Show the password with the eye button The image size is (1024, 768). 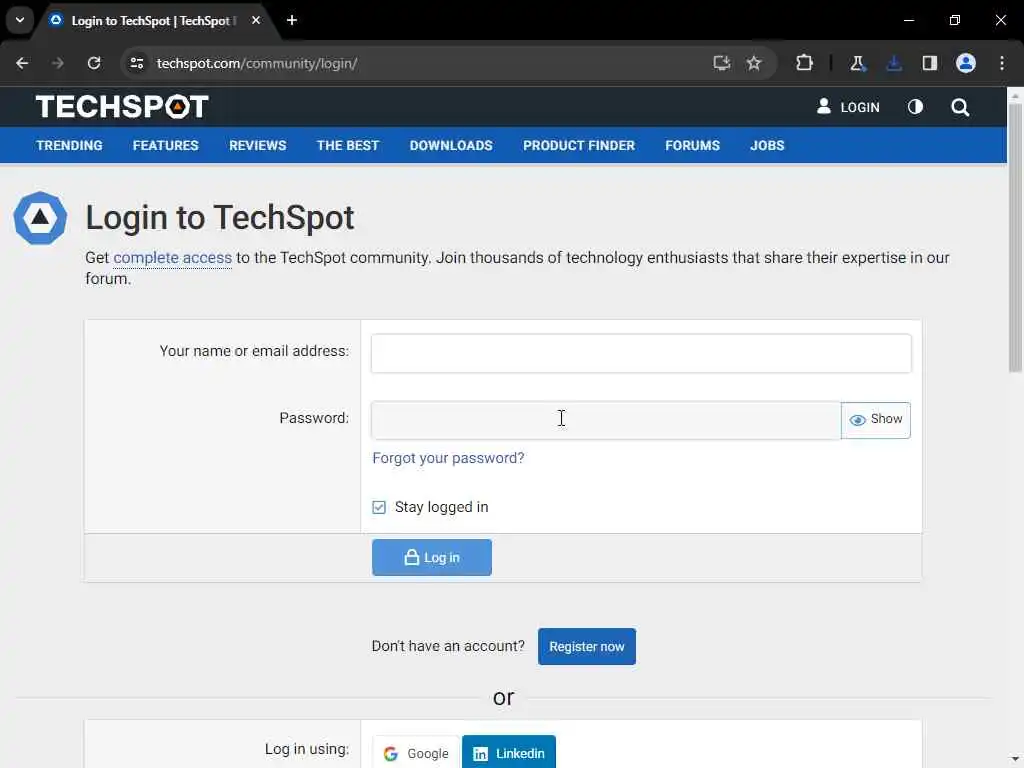tap(876, 420)
